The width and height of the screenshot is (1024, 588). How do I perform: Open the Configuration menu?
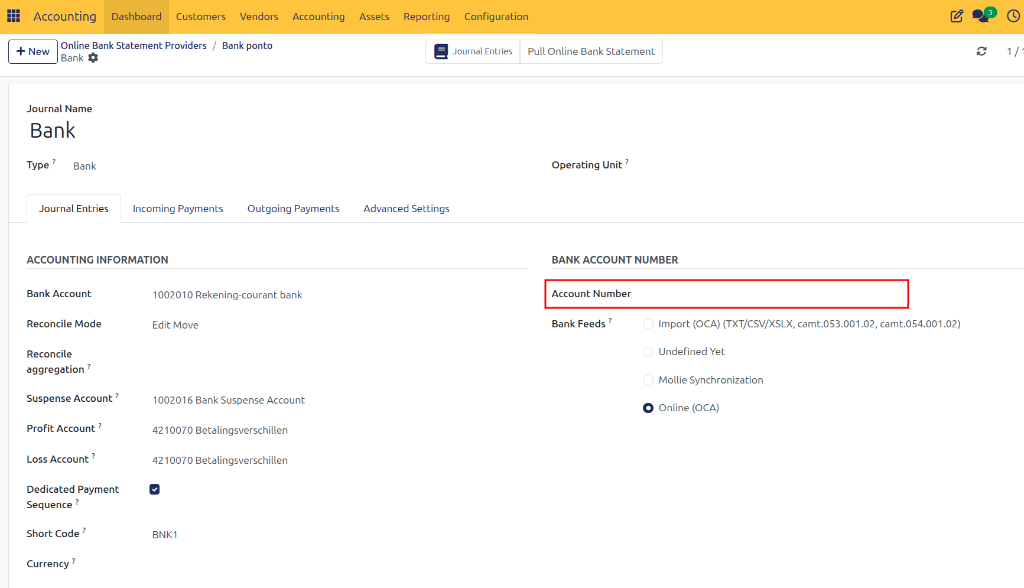click(x=496, y=16)
